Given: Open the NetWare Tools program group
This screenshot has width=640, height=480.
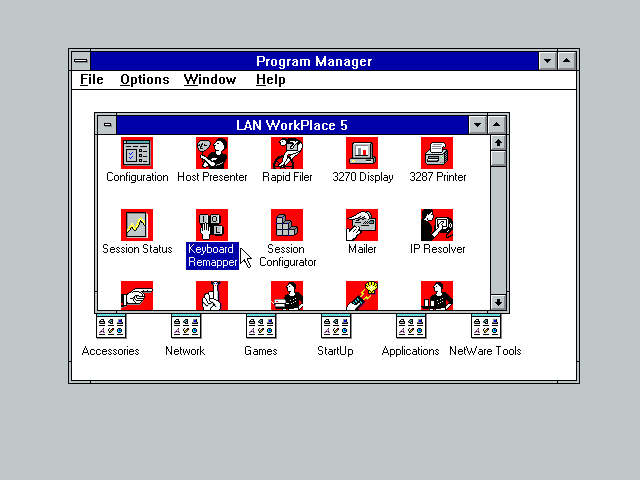Looking at the screenshot, I should [485, 327].
